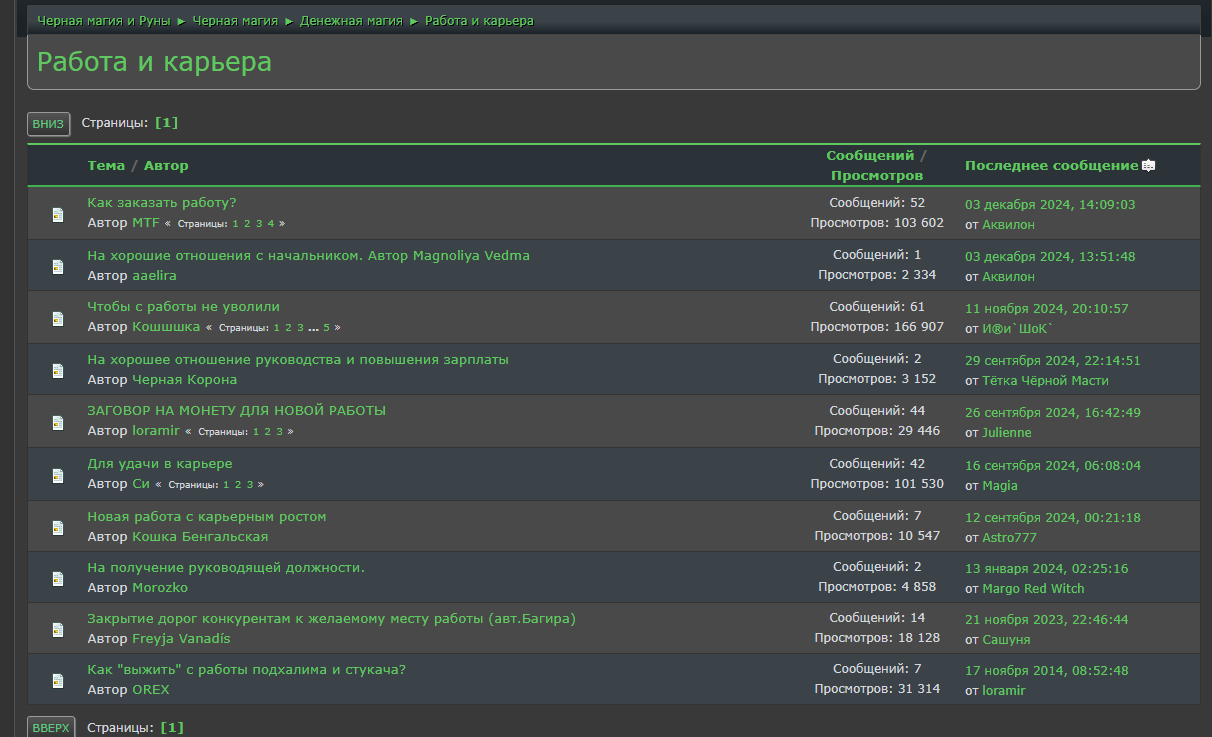Open topic 'Чтобы с работы не уволили'
This screenshot has height=737, width=1212.
(183, 307)
